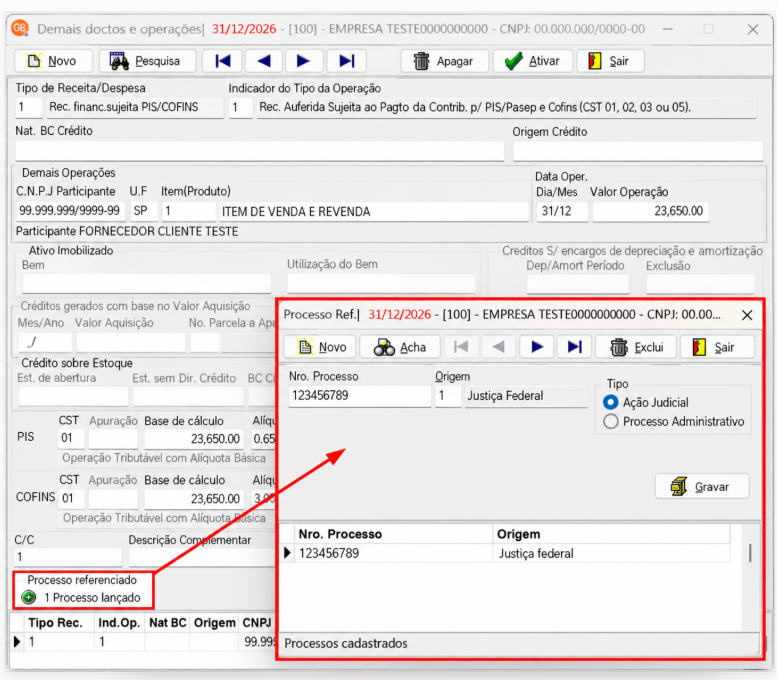
Task: Click COFINS Base de cálculo field
Action: (194, 498)
